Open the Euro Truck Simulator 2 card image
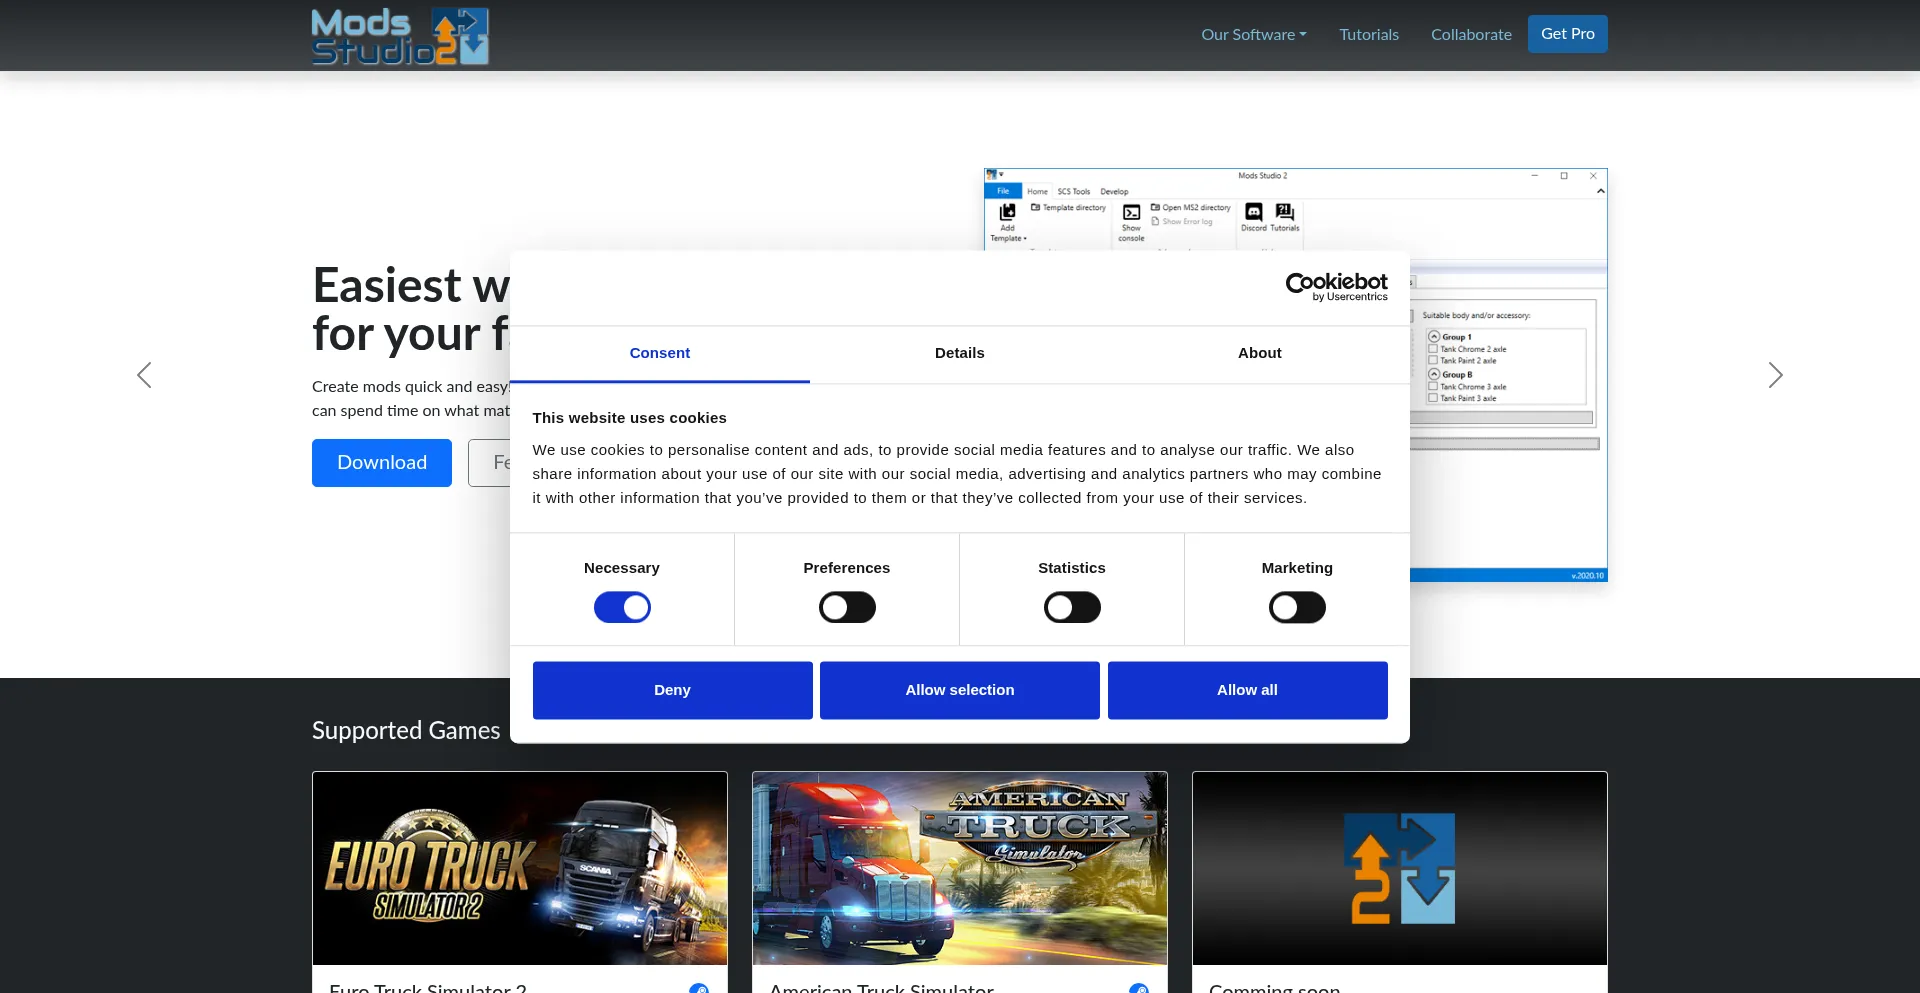Viewport: 1920px width, 993px height. click(520, 868)
